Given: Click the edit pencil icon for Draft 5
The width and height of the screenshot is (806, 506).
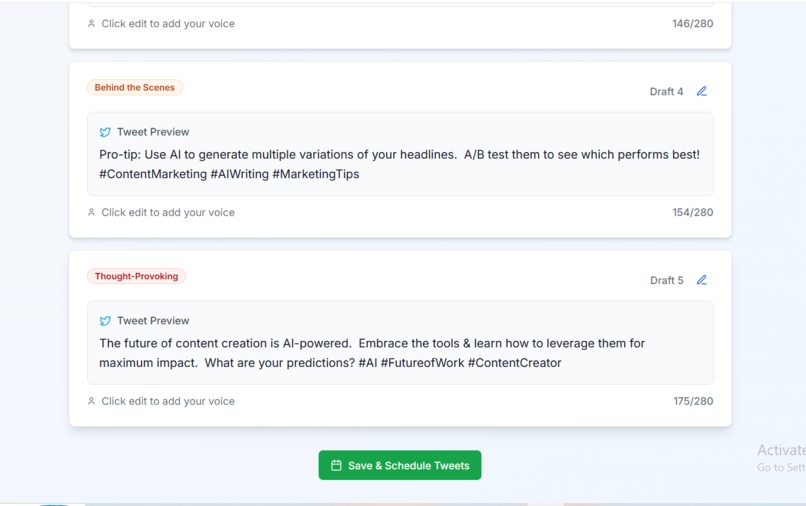Looking at the screenshot, I should click(702, 280).
